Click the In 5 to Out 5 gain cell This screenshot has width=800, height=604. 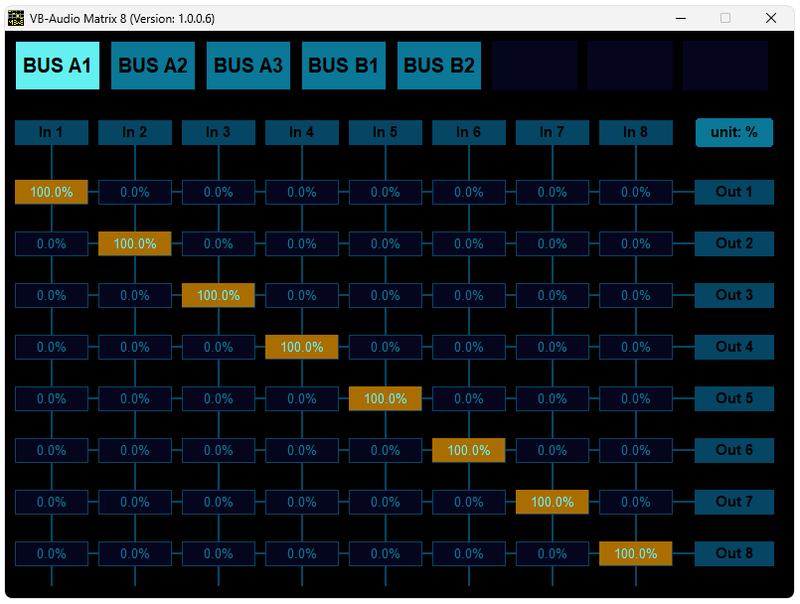pos(385,399)
